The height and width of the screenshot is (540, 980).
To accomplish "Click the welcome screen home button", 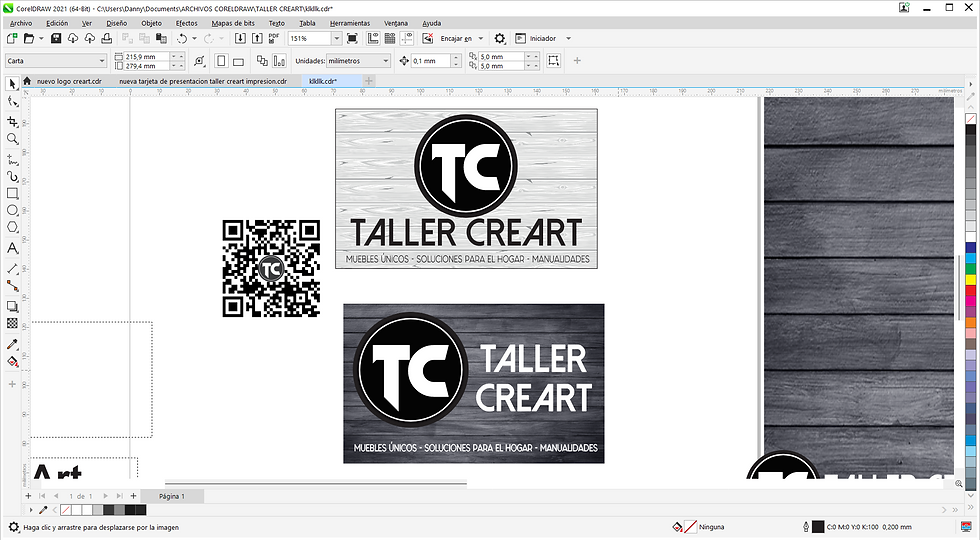I will pos(27,81).
